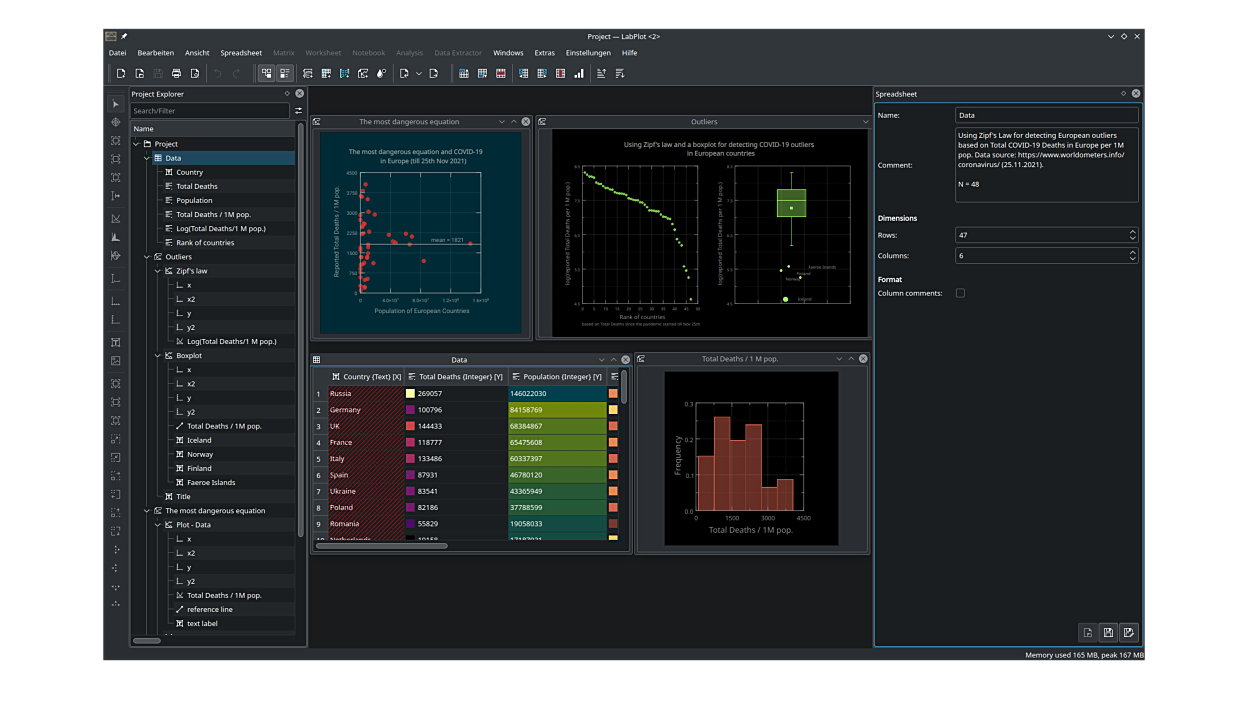1248x702 pixels.
Task: Click the crosshair tool in left sidebar
Action: (x=116, y=123)
